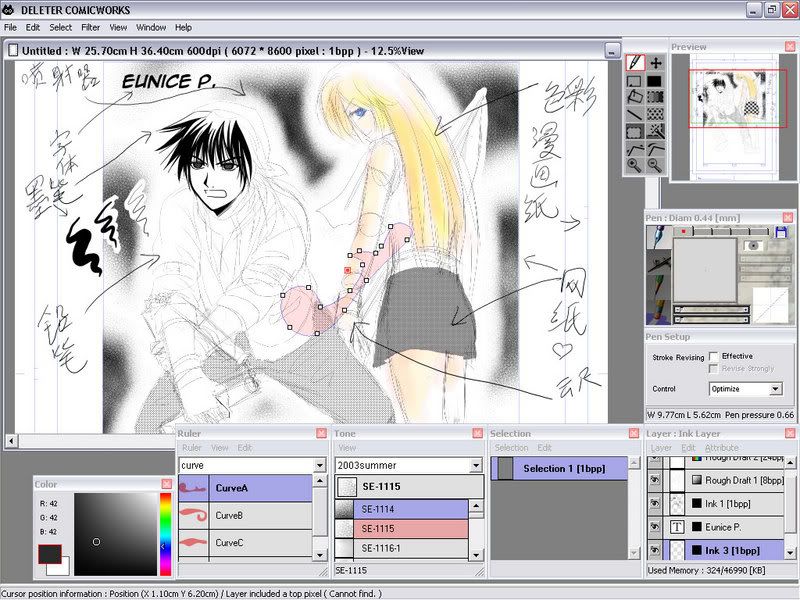Click the Preview panel page thumbnail
Image resolution: width=800 pixels, height=600 pixels.
(x=733, y=117)
